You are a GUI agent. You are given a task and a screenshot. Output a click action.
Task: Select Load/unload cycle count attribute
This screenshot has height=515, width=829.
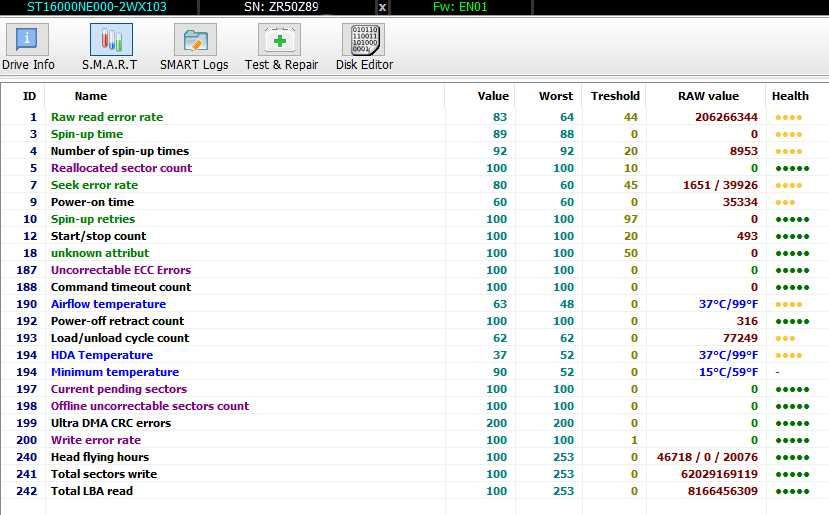pyautogui.click(x=119, y=338)
